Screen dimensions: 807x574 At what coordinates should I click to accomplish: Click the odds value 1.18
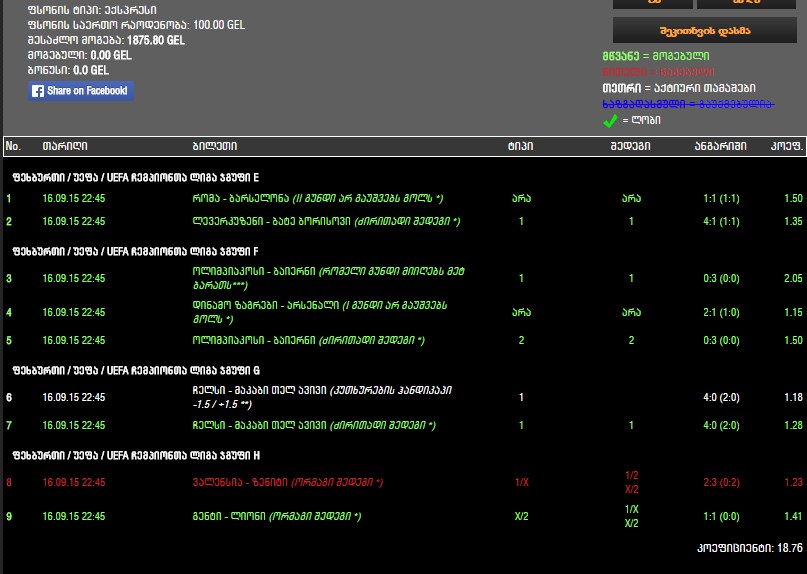coord(793,397)
